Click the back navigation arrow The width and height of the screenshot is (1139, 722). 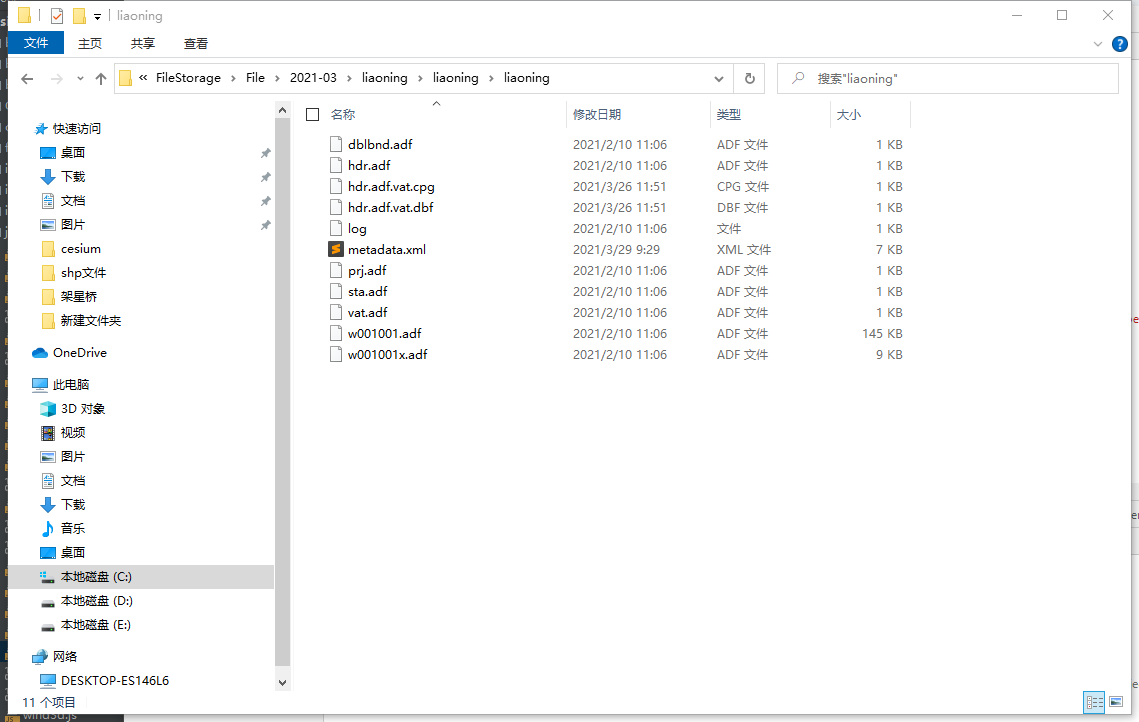[27, 78]
